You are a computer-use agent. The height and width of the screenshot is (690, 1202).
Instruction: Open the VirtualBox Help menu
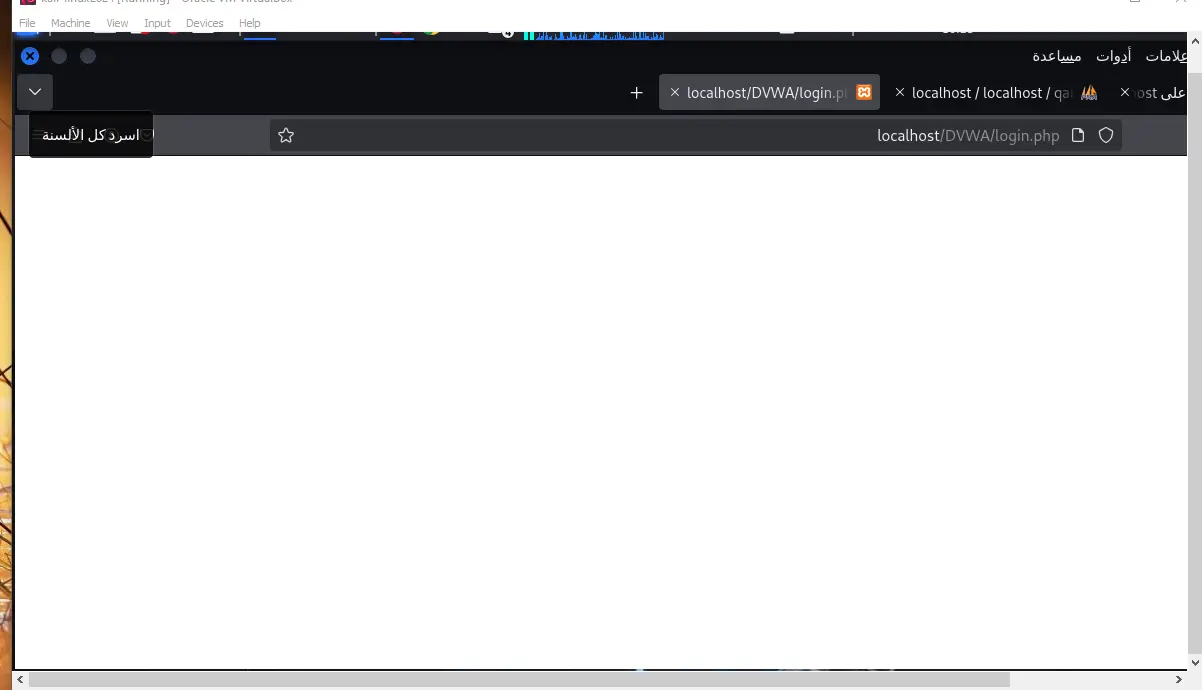[x=250, y=23]
